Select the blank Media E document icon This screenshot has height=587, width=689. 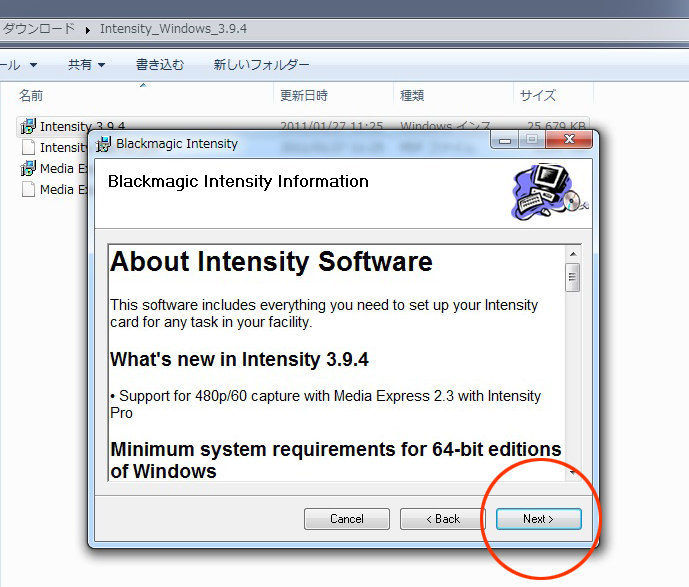pyautogui.click(x=29, y=189)
